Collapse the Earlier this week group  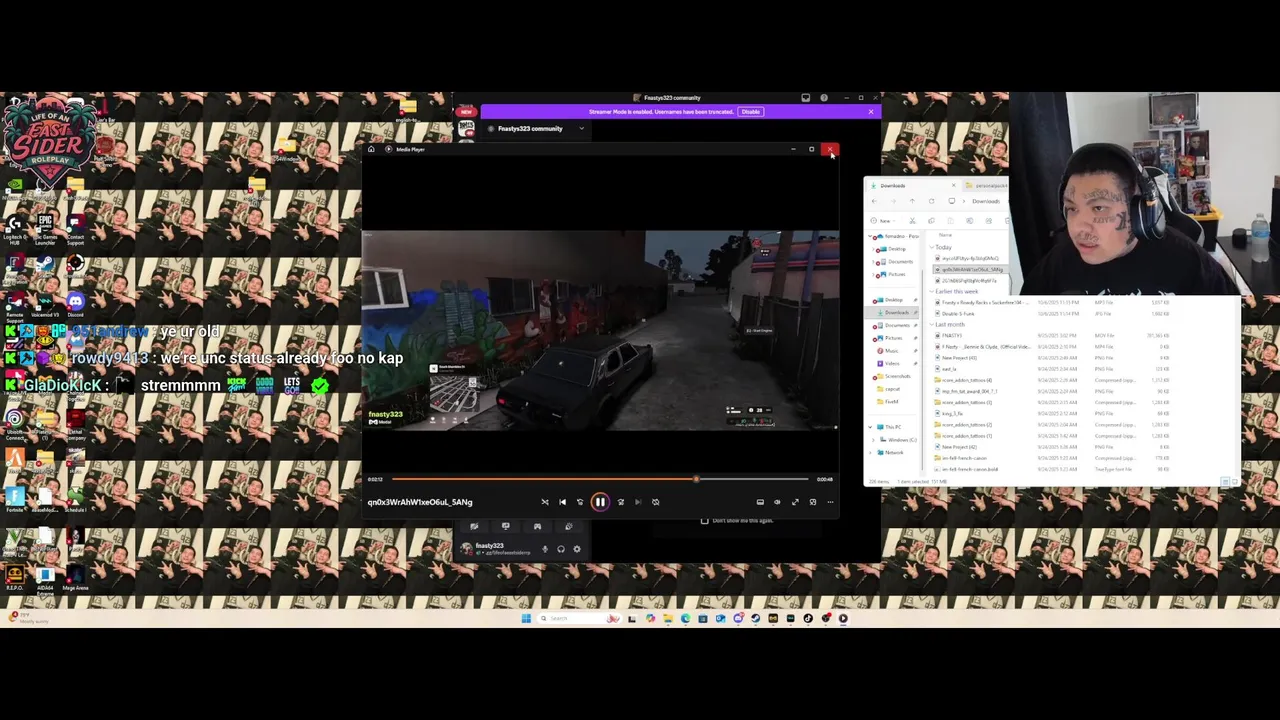point(932,292)
